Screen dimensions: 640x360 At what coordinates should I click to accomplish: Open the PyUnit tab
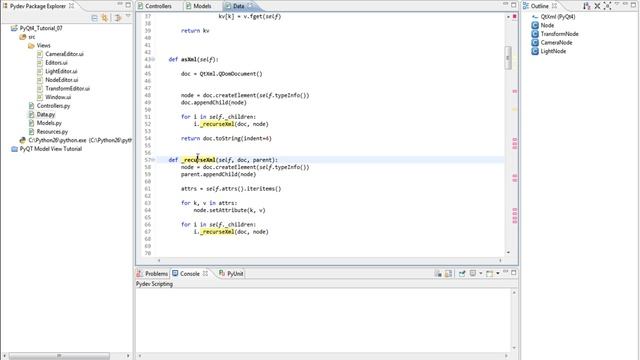pos(231,273)
